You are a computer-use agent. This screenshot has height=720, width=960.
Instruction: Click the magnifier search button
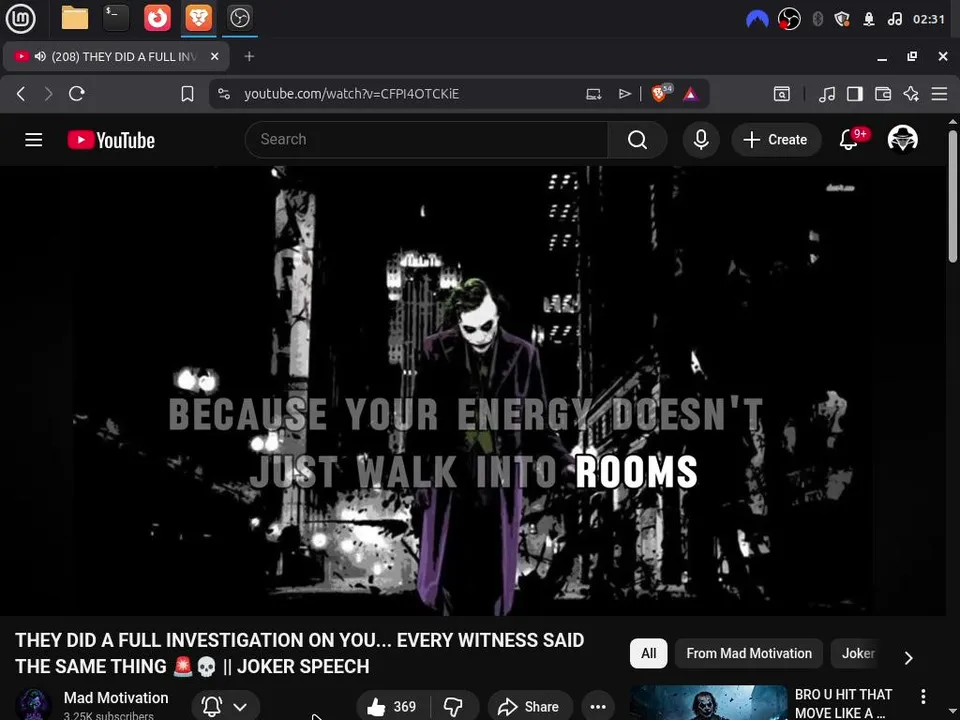pos(637,140)
